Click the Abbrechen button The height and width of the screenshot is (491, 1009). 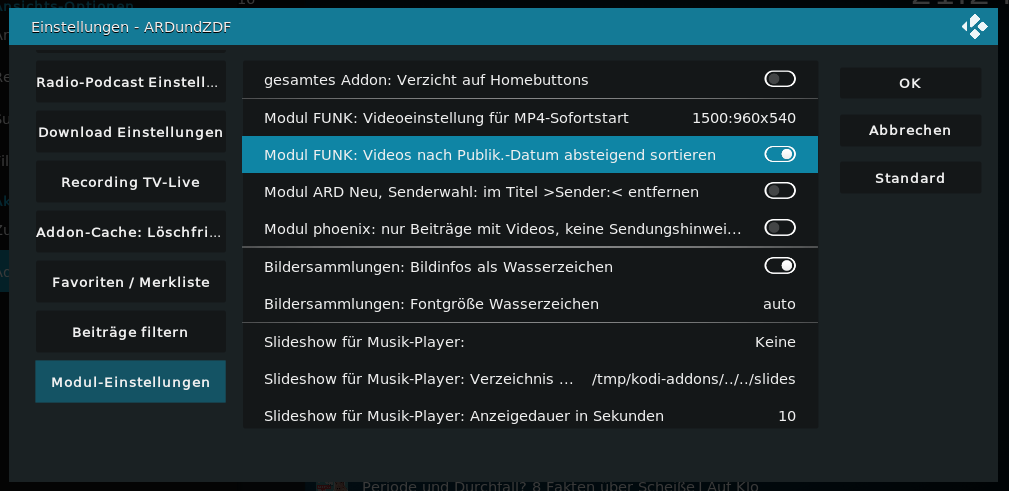point(911,130)
